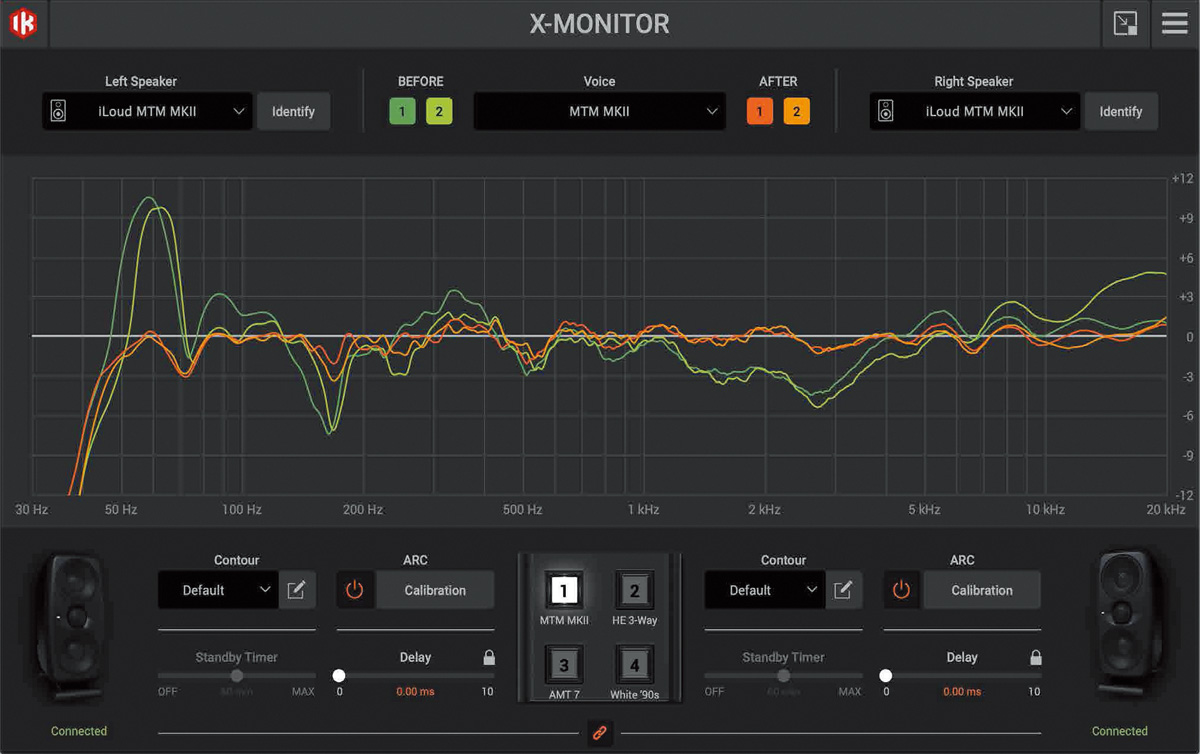Image resolution: width=1200 pixels, height=754 pixels.
Task: Open the left Contour Default dropdown
Action: pos(217,590)
